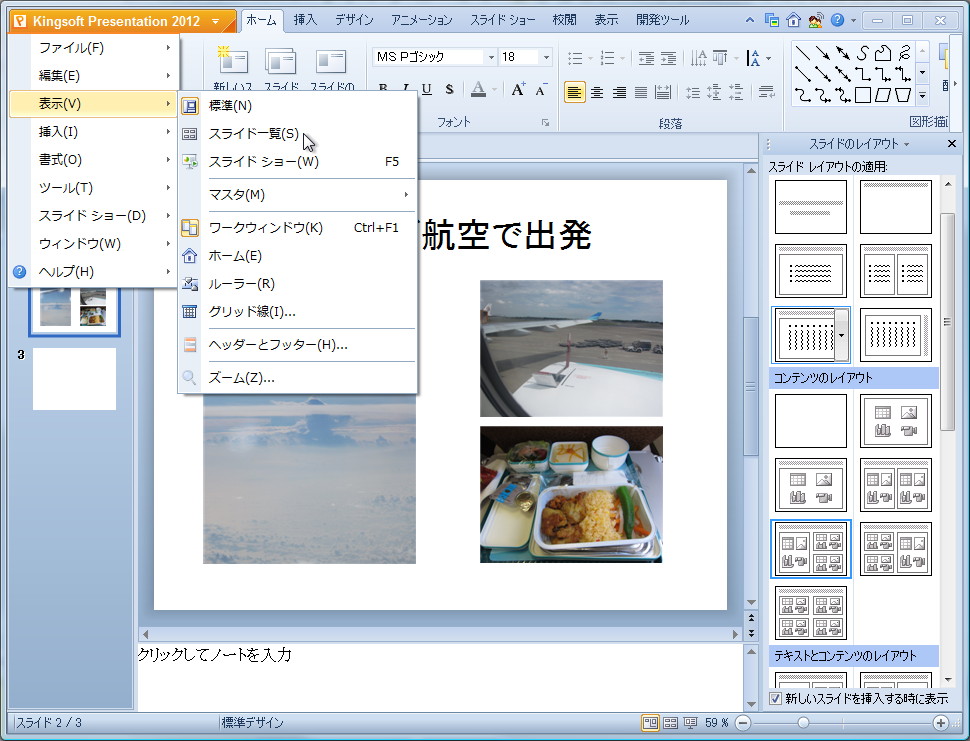Screen dimensions: 970x741
Task: Apply italic formatting
Action: (x=406, y=88)
